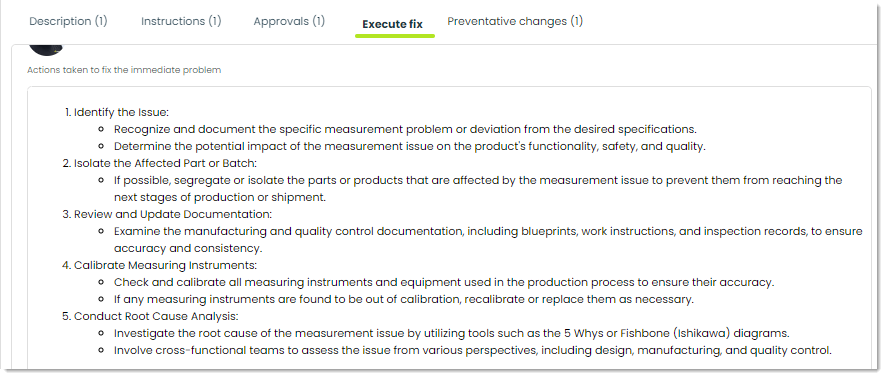The height and width of the screenshot is (377, 885).
Task: Click the 'Investigate the root cause' bullet
Action: pos(452,333)
